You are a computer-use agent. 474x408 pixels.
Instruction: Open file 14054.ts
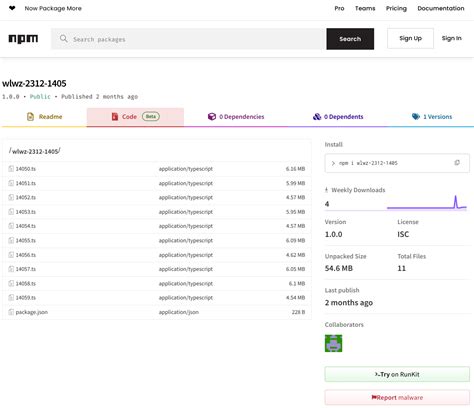click(26, 226)
